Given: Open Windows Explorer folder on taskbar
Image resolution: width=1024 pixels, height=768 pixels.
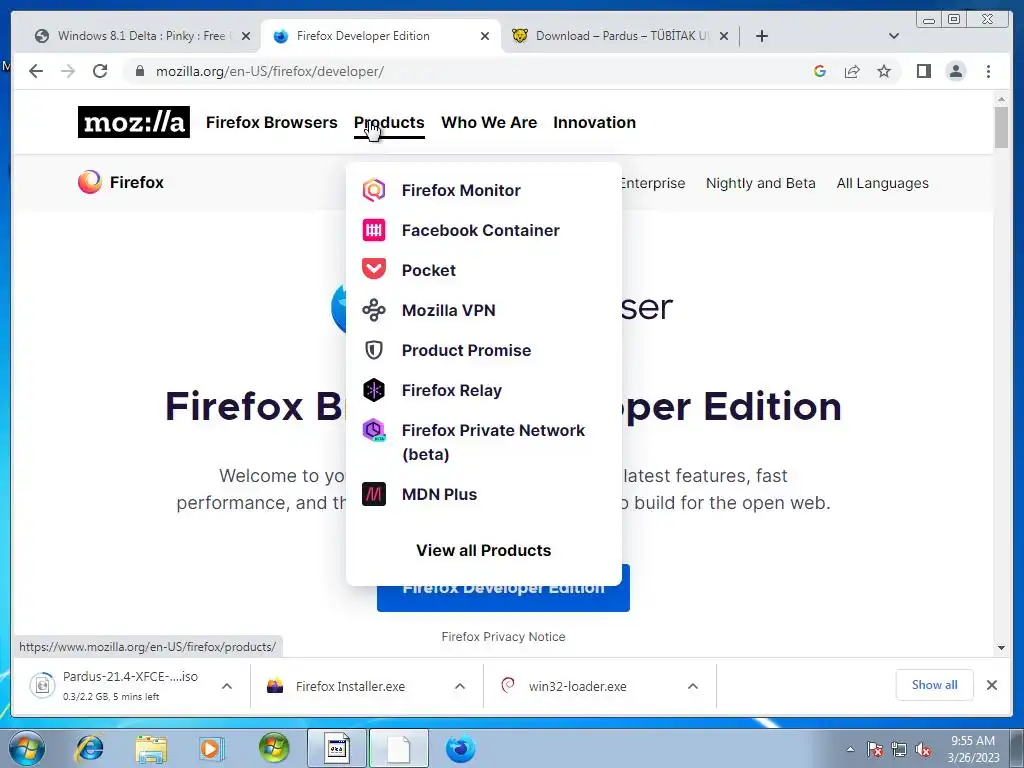Looking at the screenshot, I should click(x=151, y=748).
